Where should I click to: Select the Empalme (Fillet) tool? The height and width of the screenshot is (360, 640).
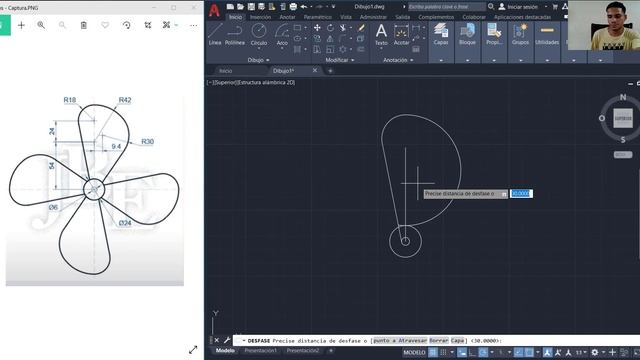(343, 39)
